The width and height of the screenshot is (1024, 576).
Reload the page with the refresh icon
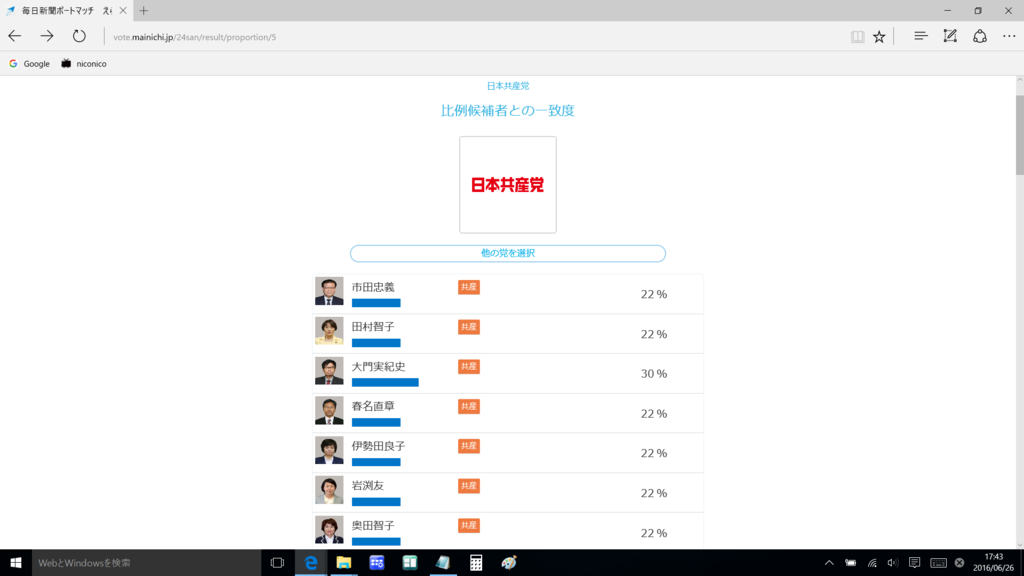[x=79, y=37]
